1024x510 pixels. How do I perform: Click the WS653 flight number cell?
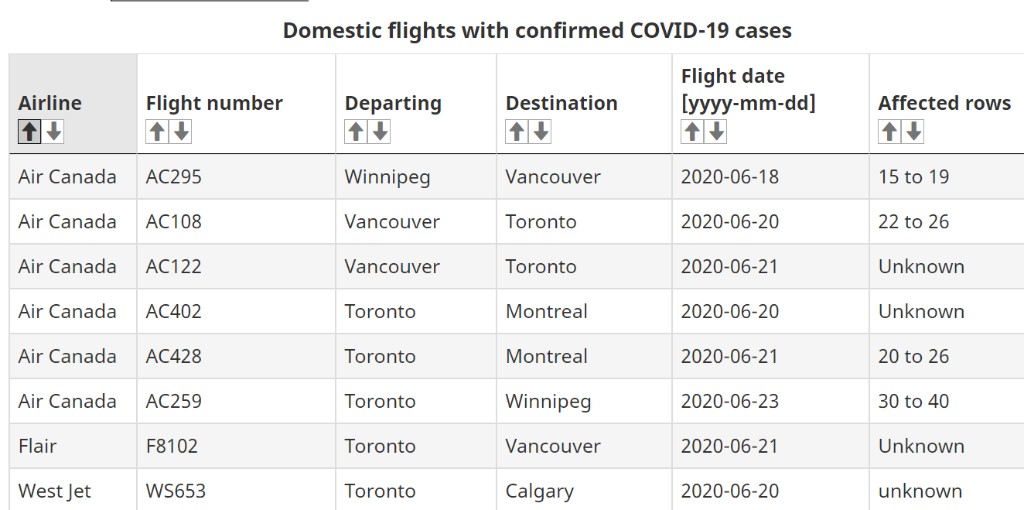236,490
